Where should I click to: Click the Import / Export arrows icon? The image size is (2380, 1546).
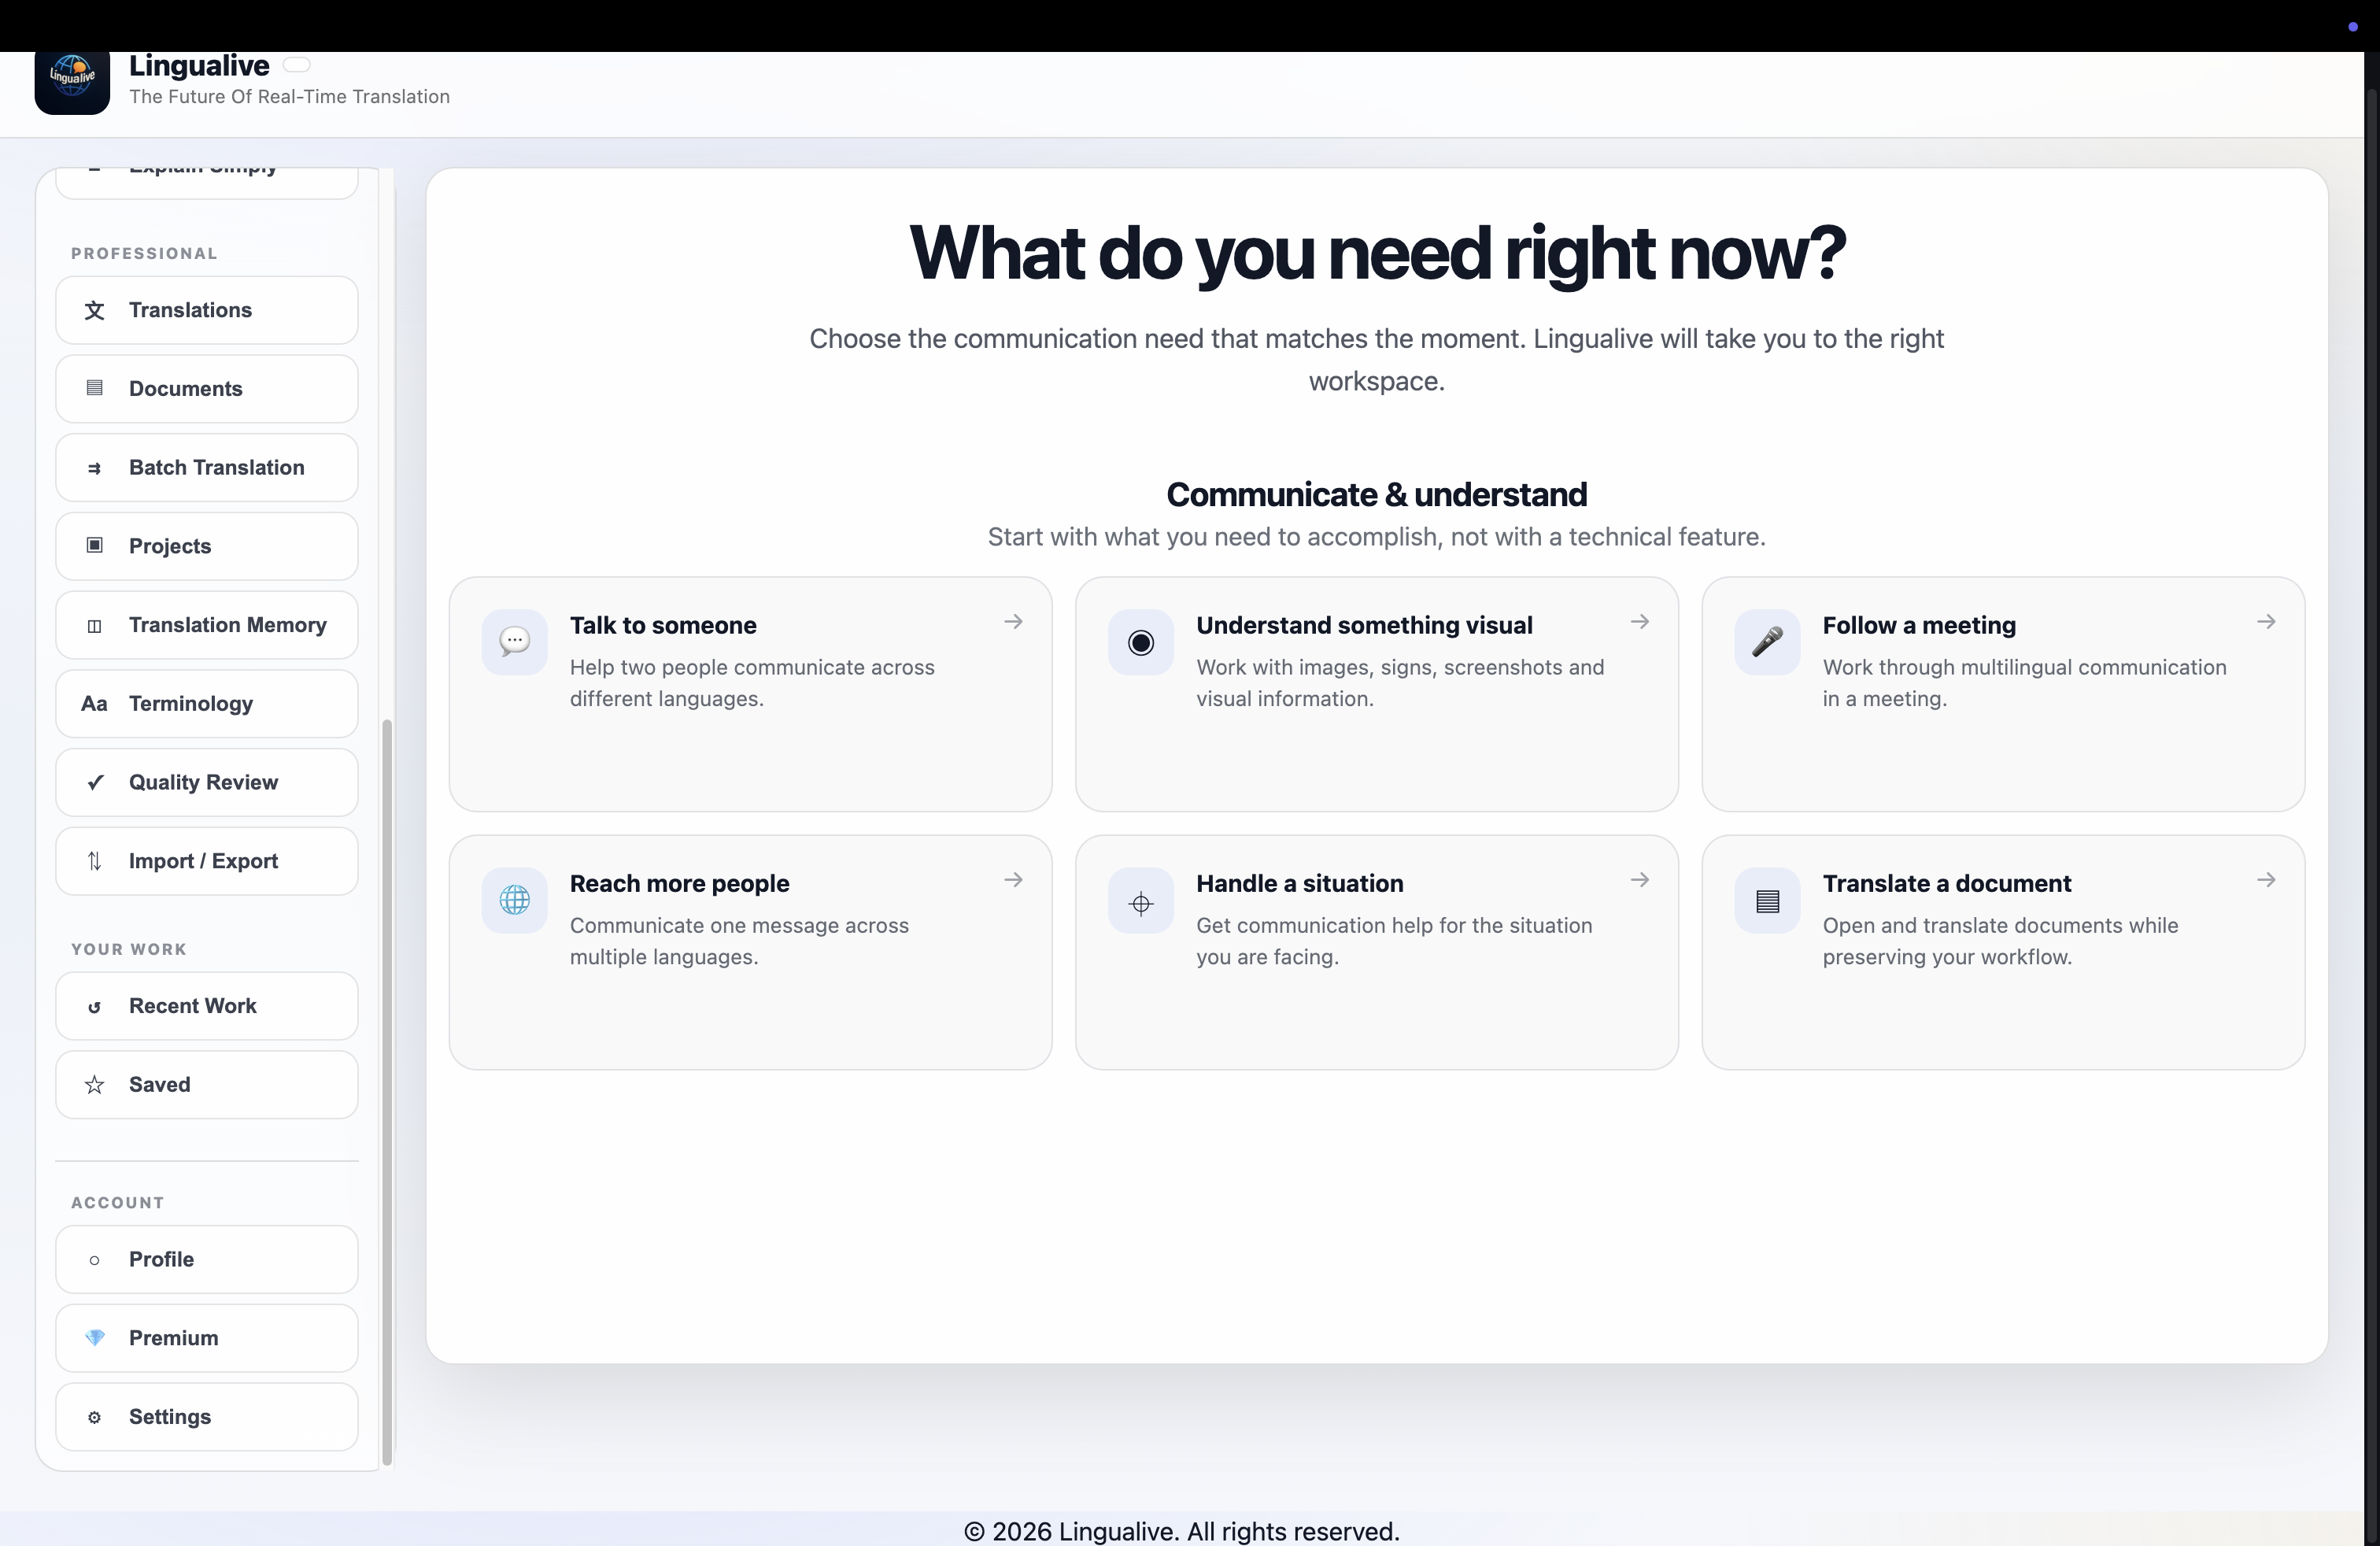coord(94,861)
